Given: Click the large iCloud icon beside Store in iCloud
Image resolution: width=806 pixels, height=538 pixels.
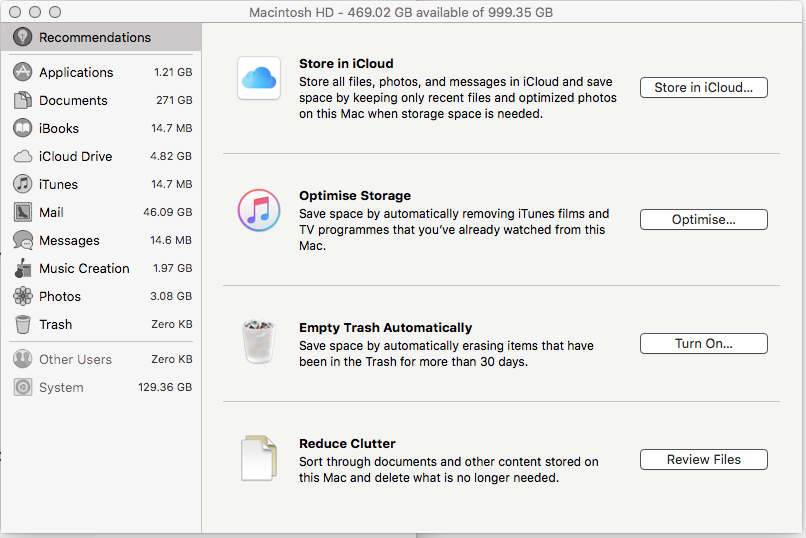Looking at the screenshot, I should 259,78.
